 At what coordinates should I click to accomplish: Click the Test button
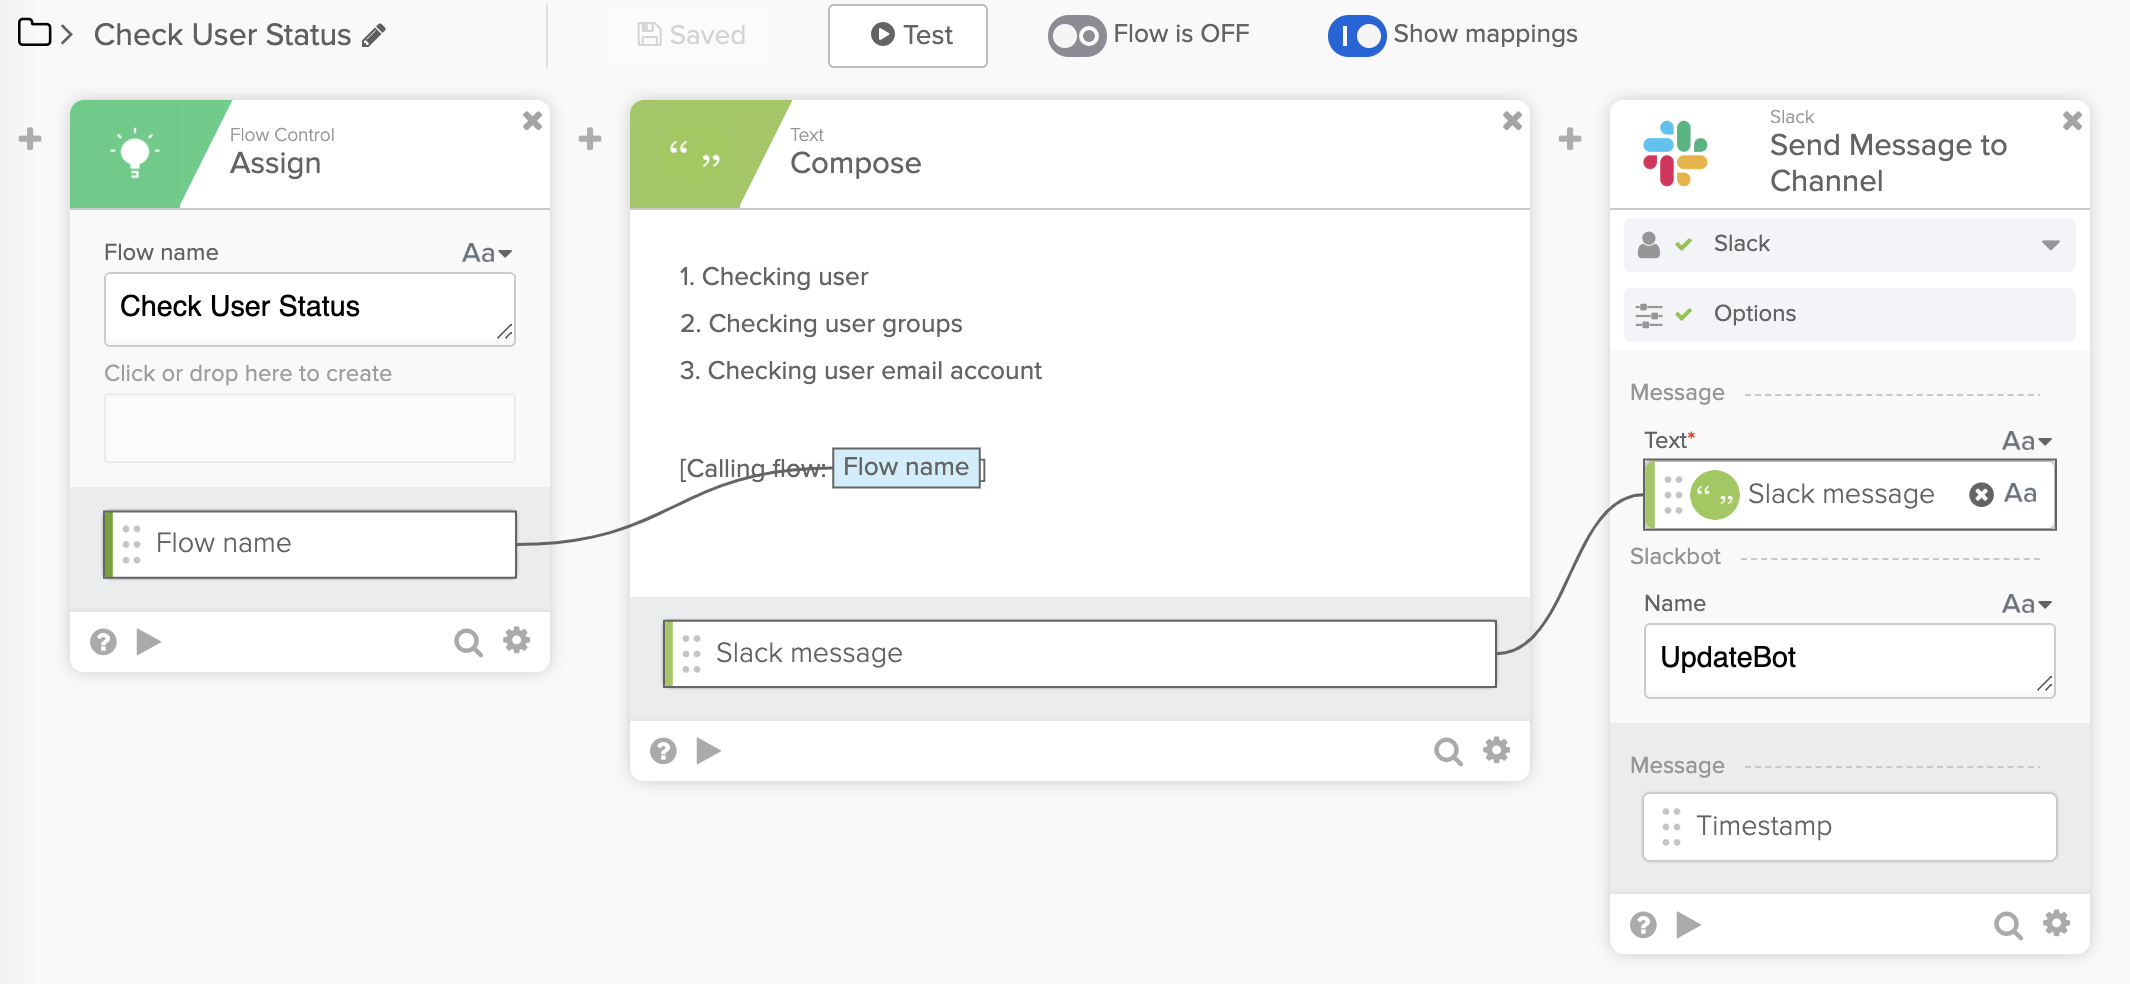pos(907,36)
